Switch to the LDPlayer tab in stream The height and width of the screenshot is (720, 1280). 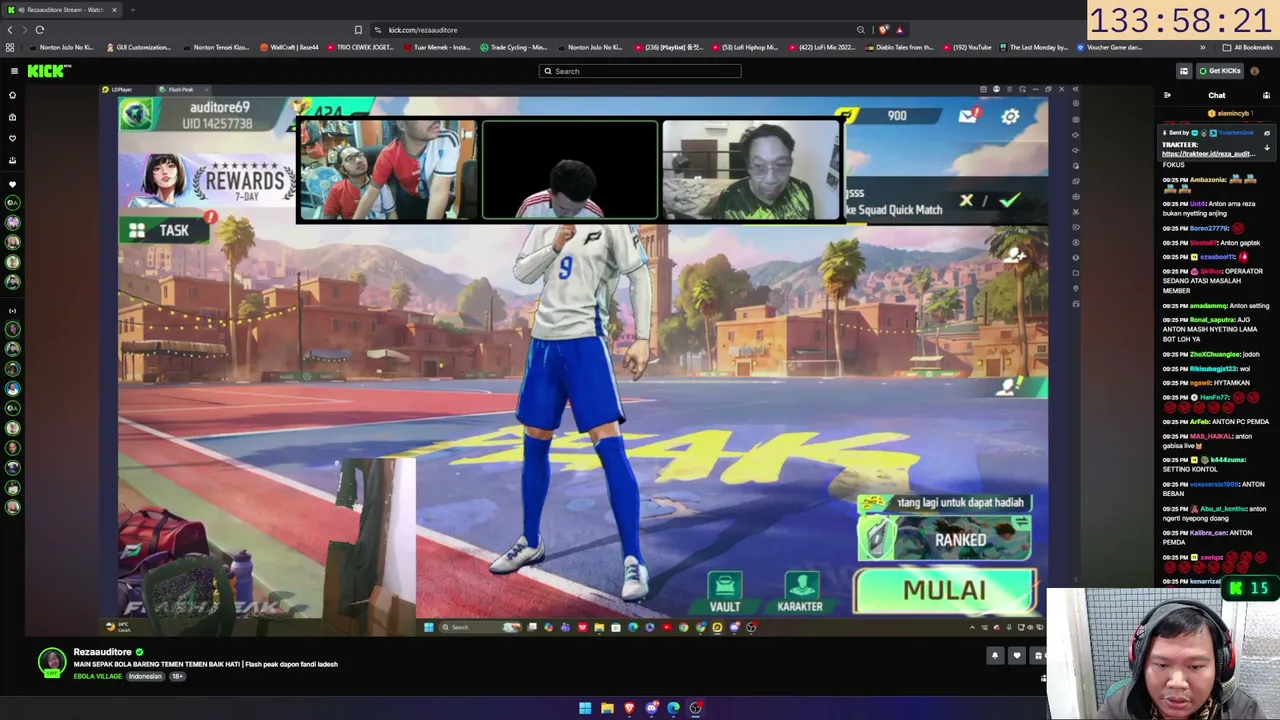point(118,89)
